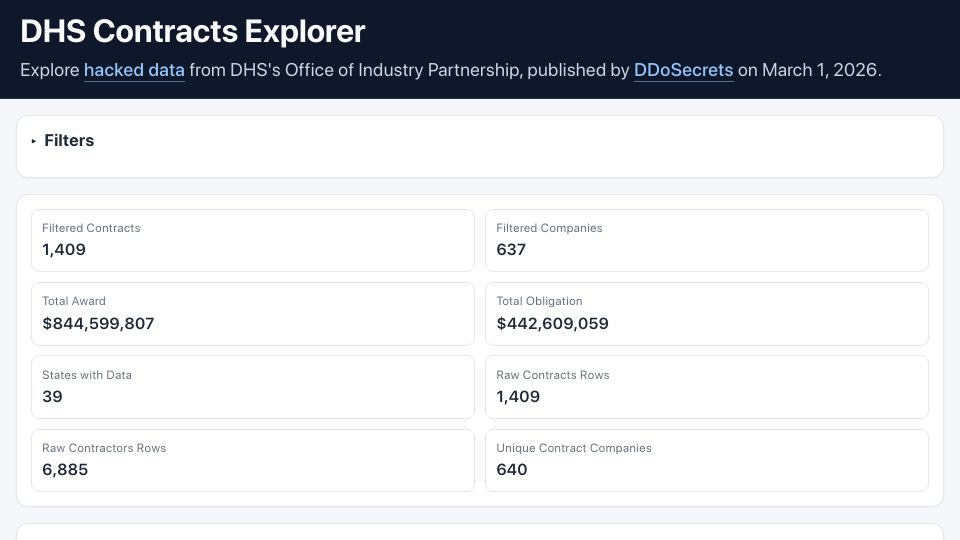
Task: Click the Total Award label
Action: coord(74,301)
